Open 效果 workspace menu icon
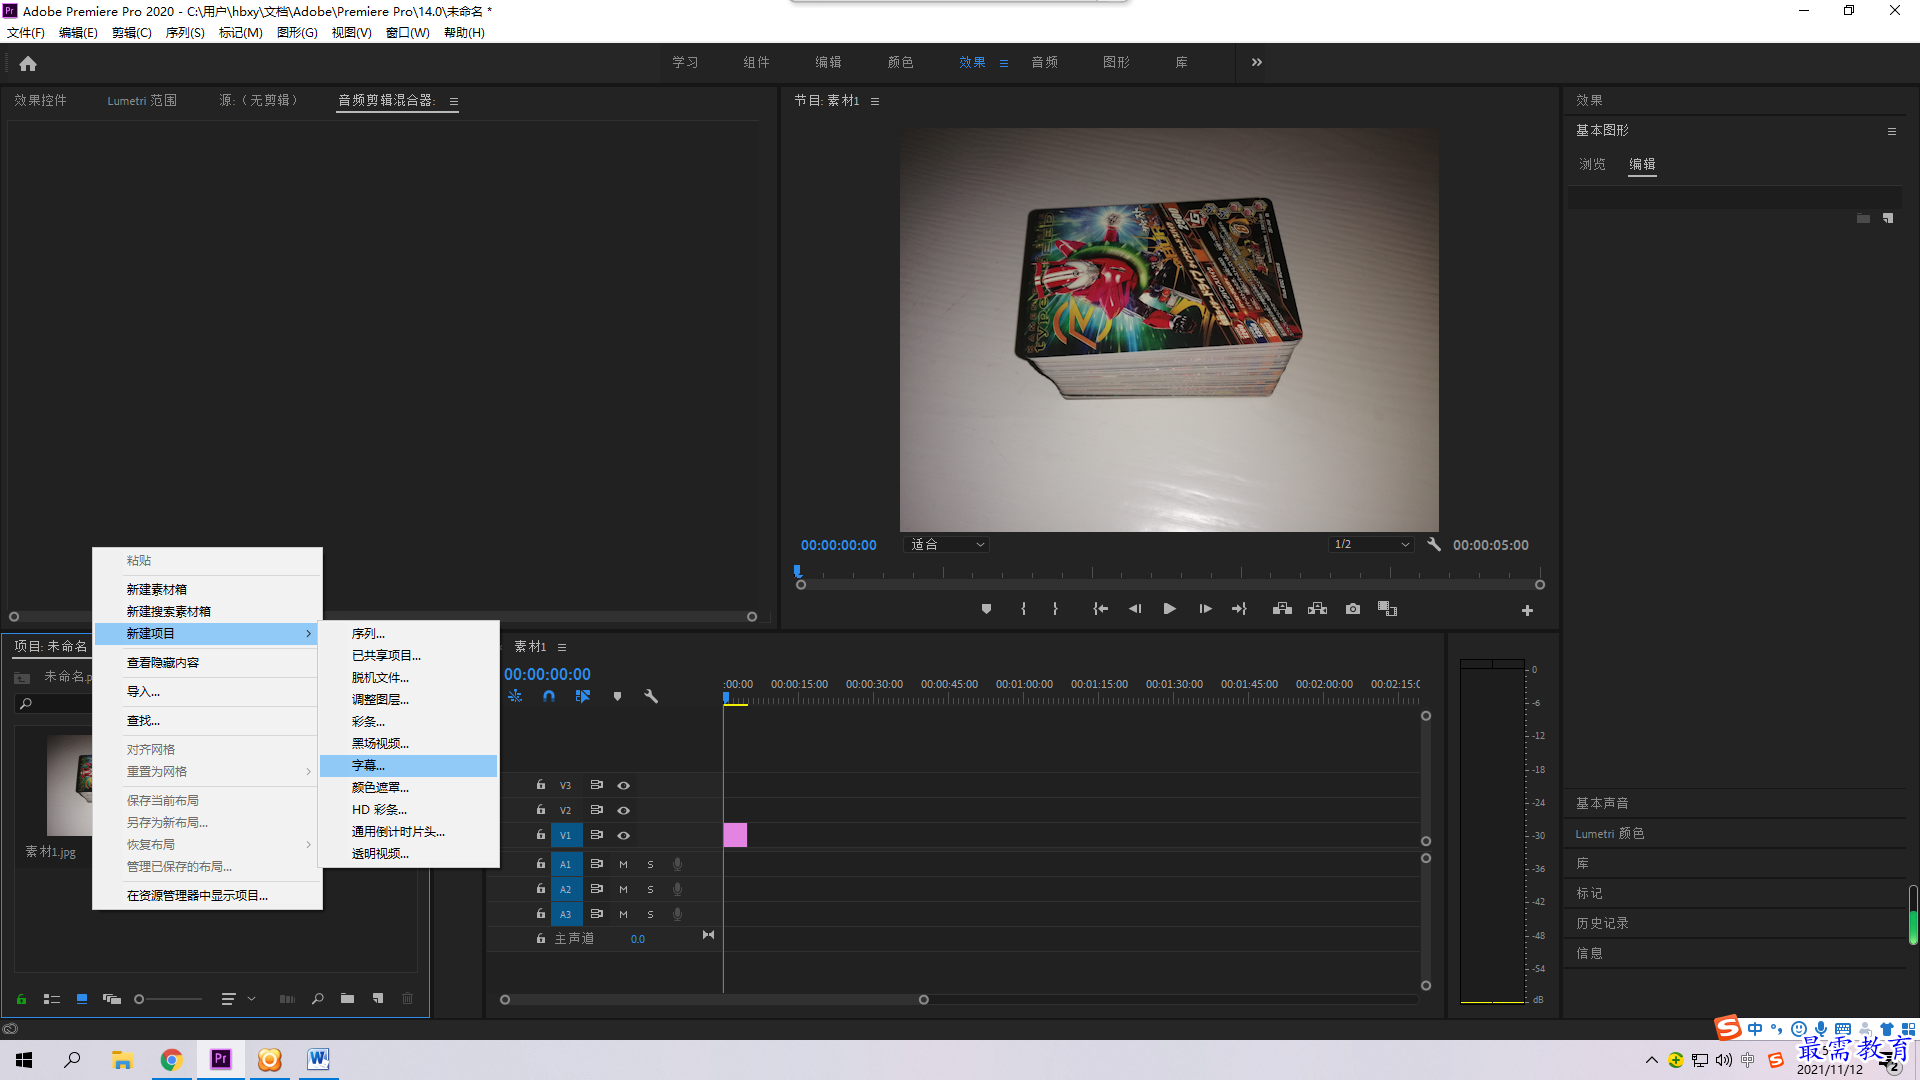Viewport: 1920px width, 1080px height. (1004, 63)
